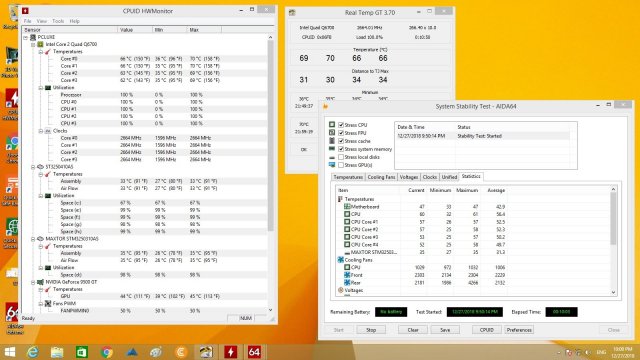The width and height of the screenshot is (640, 360).
Task: Switch to HWMonitor via red lightning taskbar icon
Action: point(231,352)
